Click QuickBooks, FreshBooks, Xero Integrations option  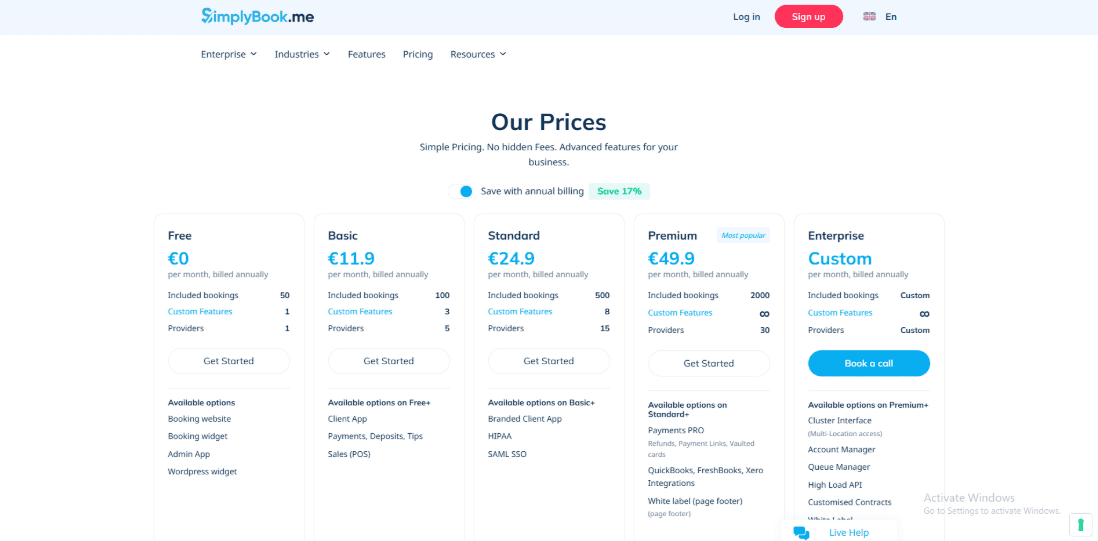point(704,477)
